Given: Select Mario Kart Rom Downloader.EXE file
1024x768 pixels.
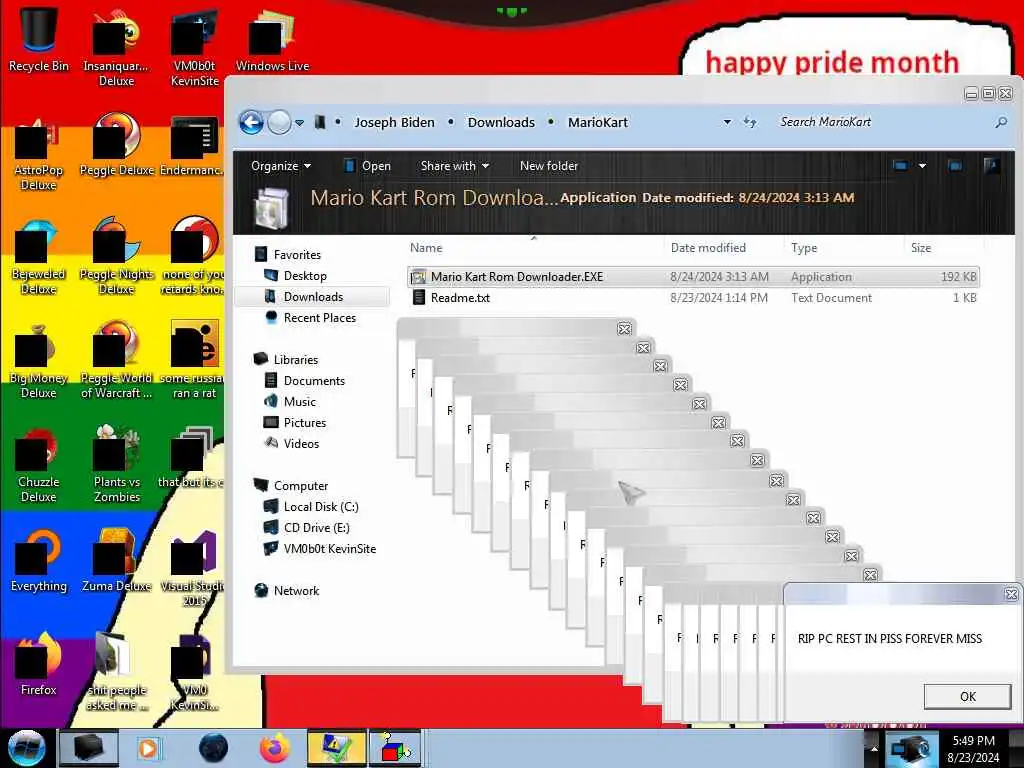Looking at the screenshot, I should pyautogui.click(x=693, y=276).
